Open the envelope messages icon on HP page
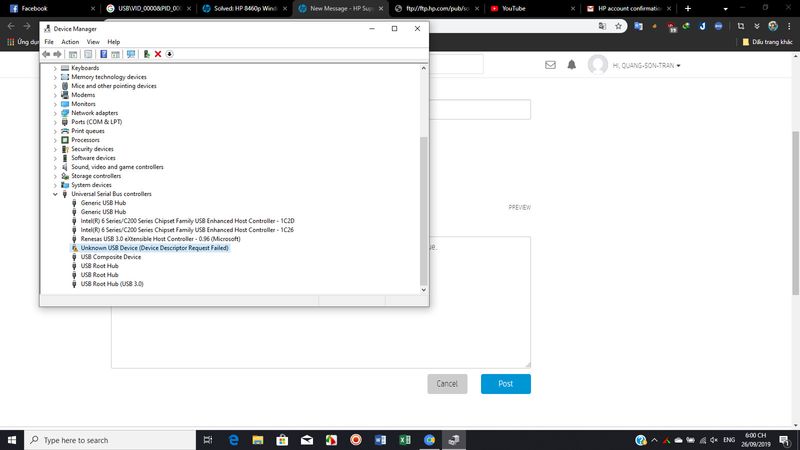 point(550,65)
